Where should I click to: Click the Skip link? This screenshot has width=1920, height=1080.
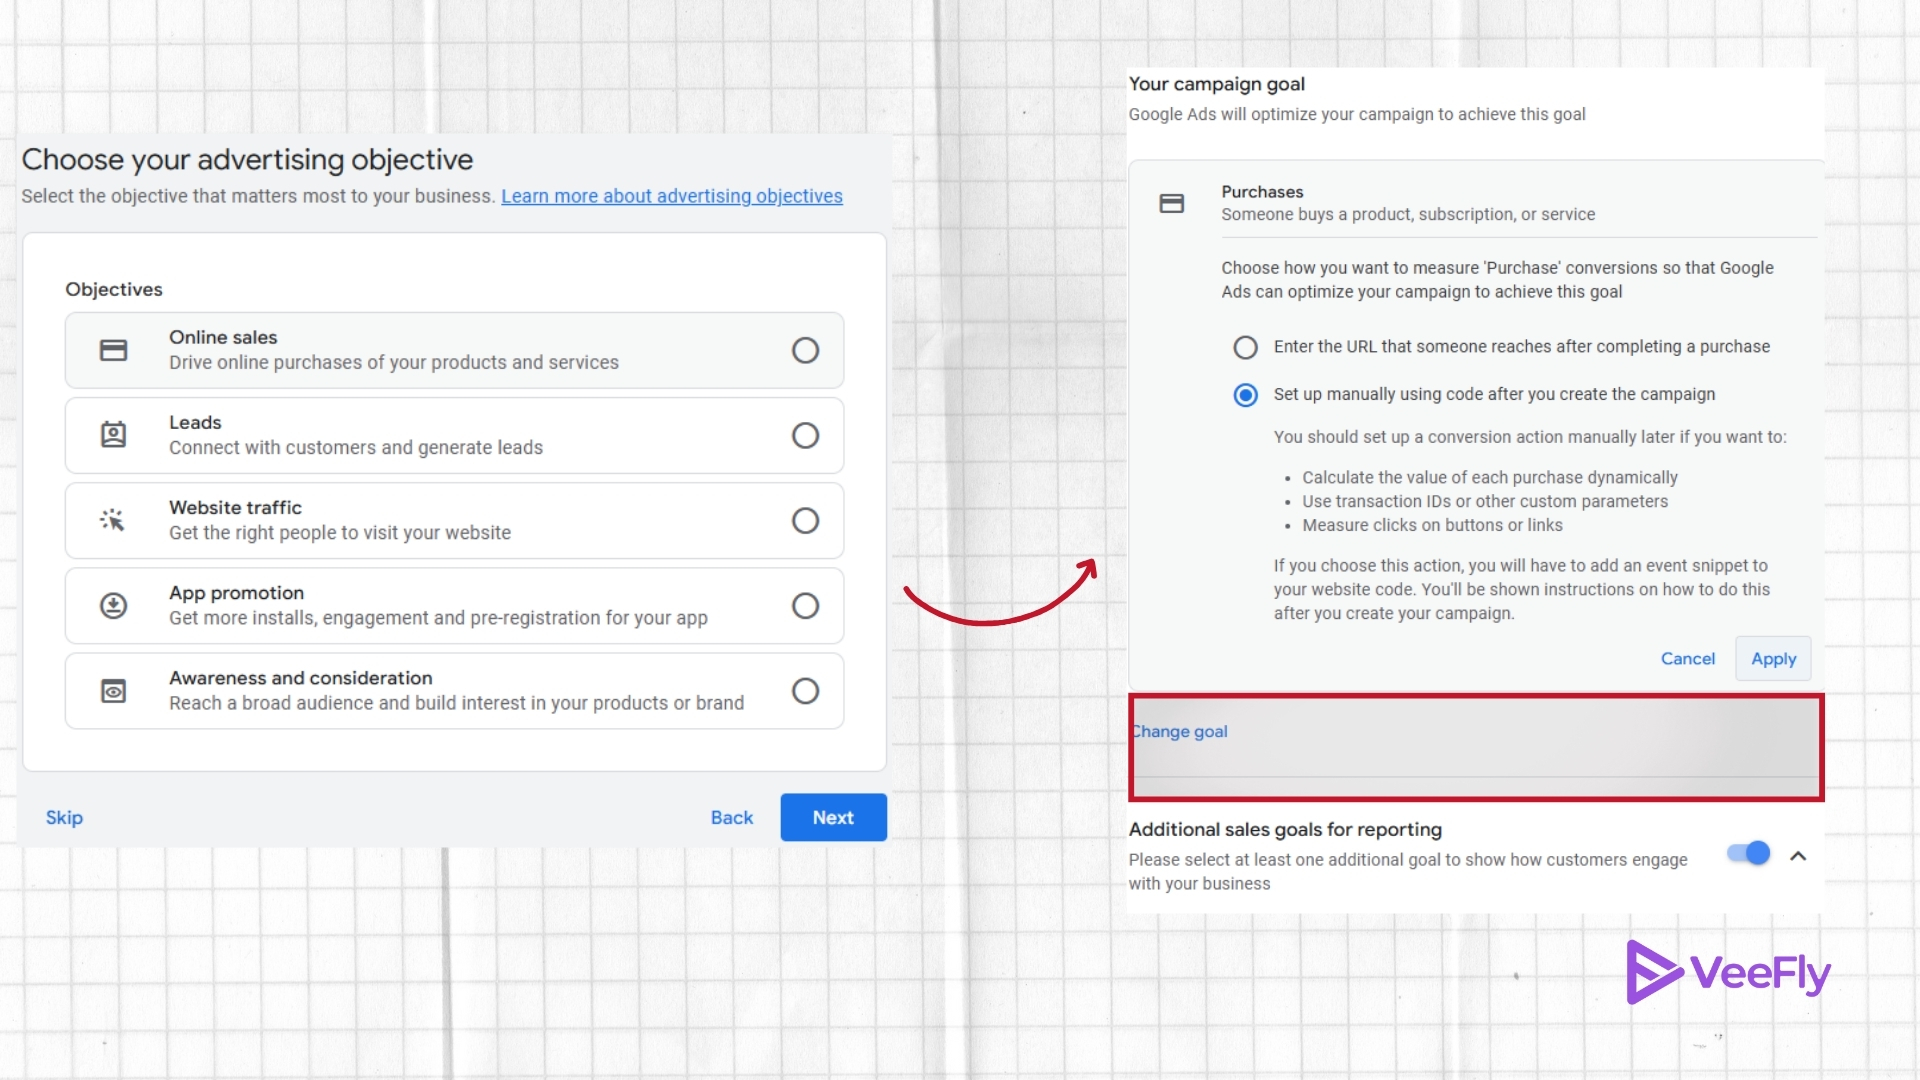(64, 817)
